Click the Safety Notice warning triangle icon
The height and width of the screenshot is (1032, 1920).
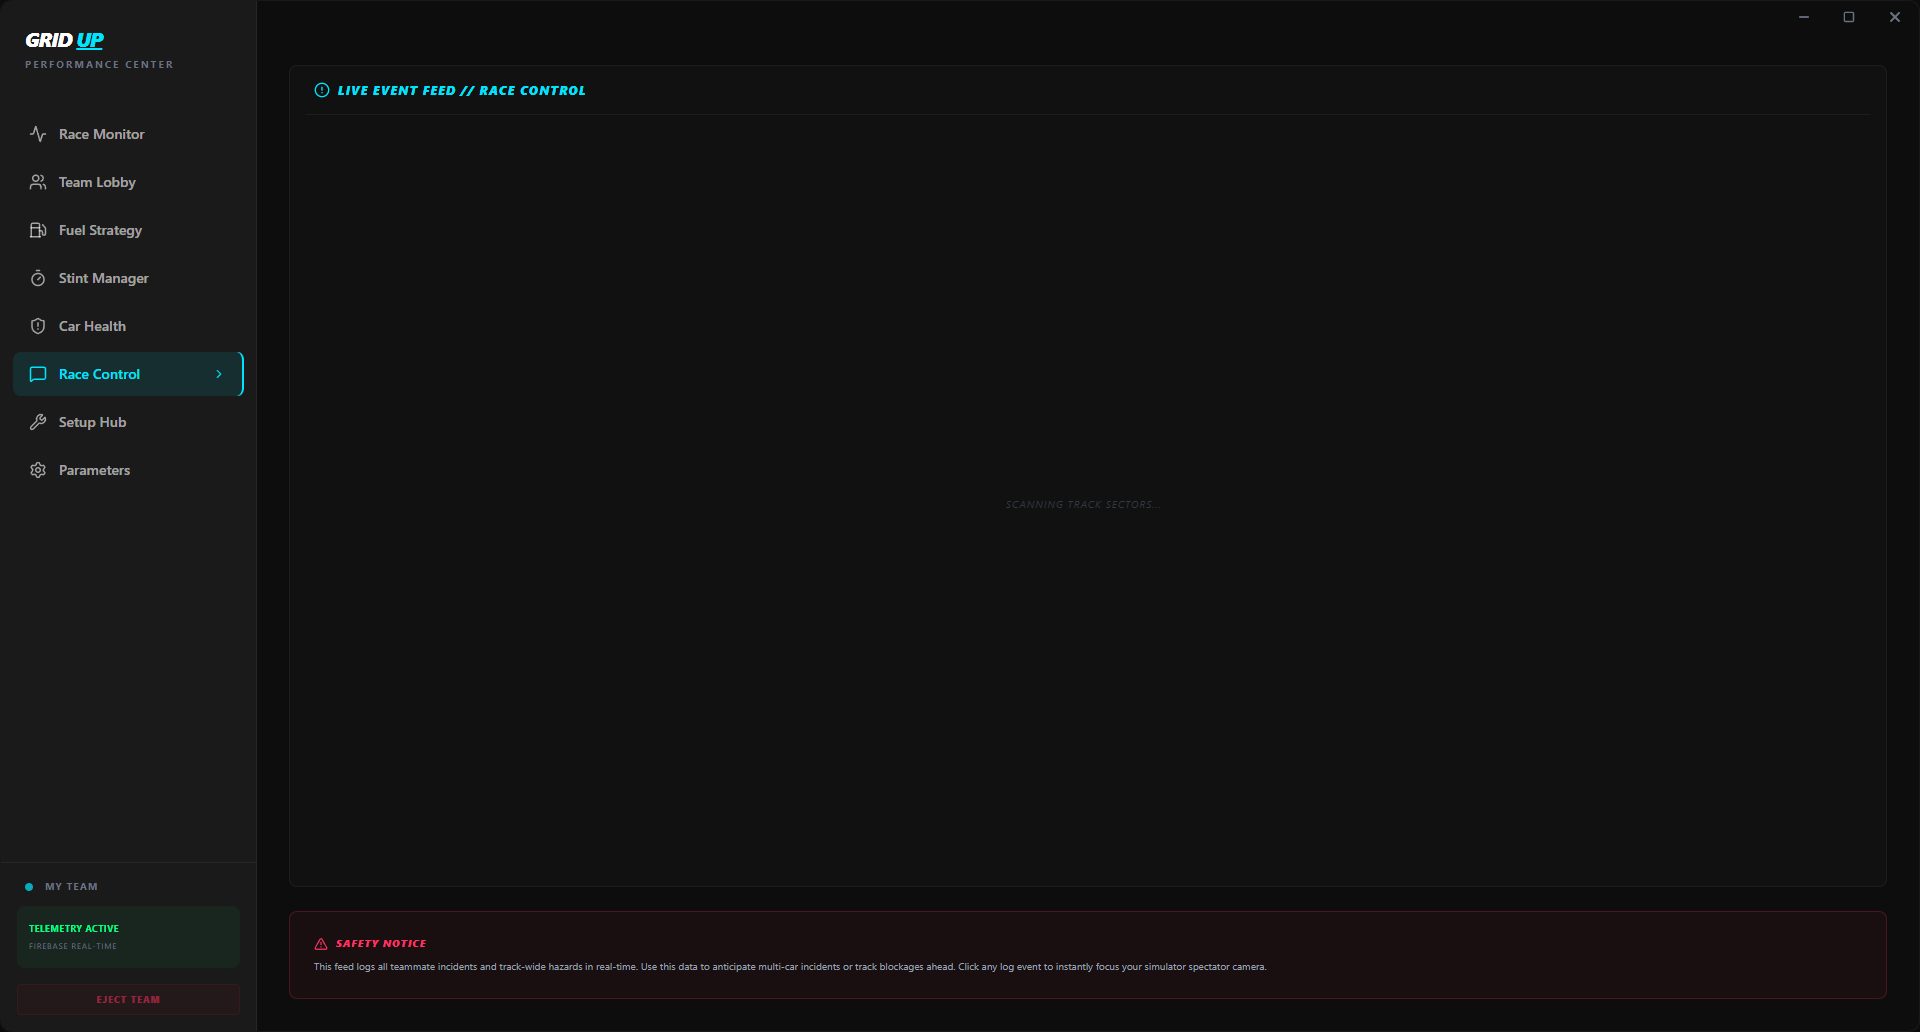321,944
